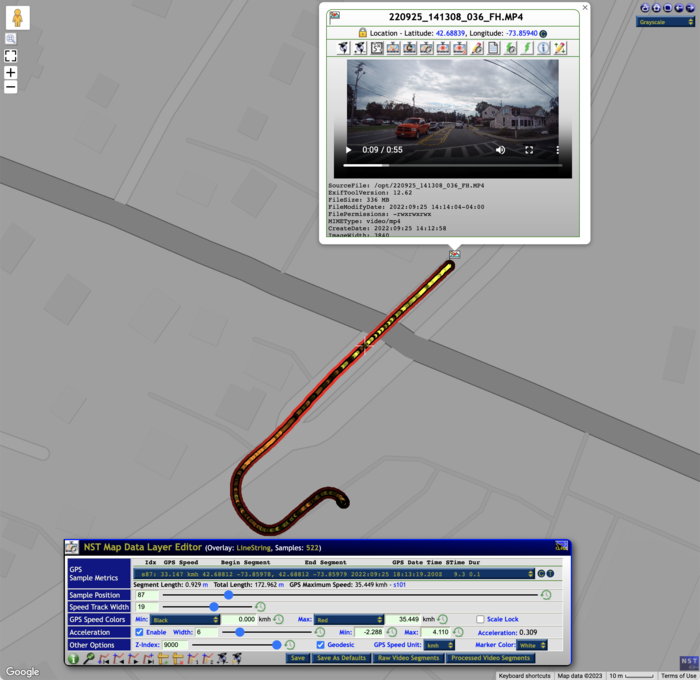Open the Min color Black dropdown
This screenshot has height=680, width=700.
(x=184, y=620)
